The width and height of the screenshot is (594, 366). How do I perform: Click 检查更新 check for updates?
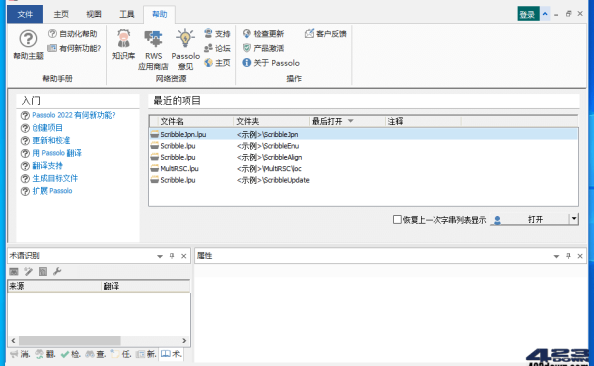263,34
